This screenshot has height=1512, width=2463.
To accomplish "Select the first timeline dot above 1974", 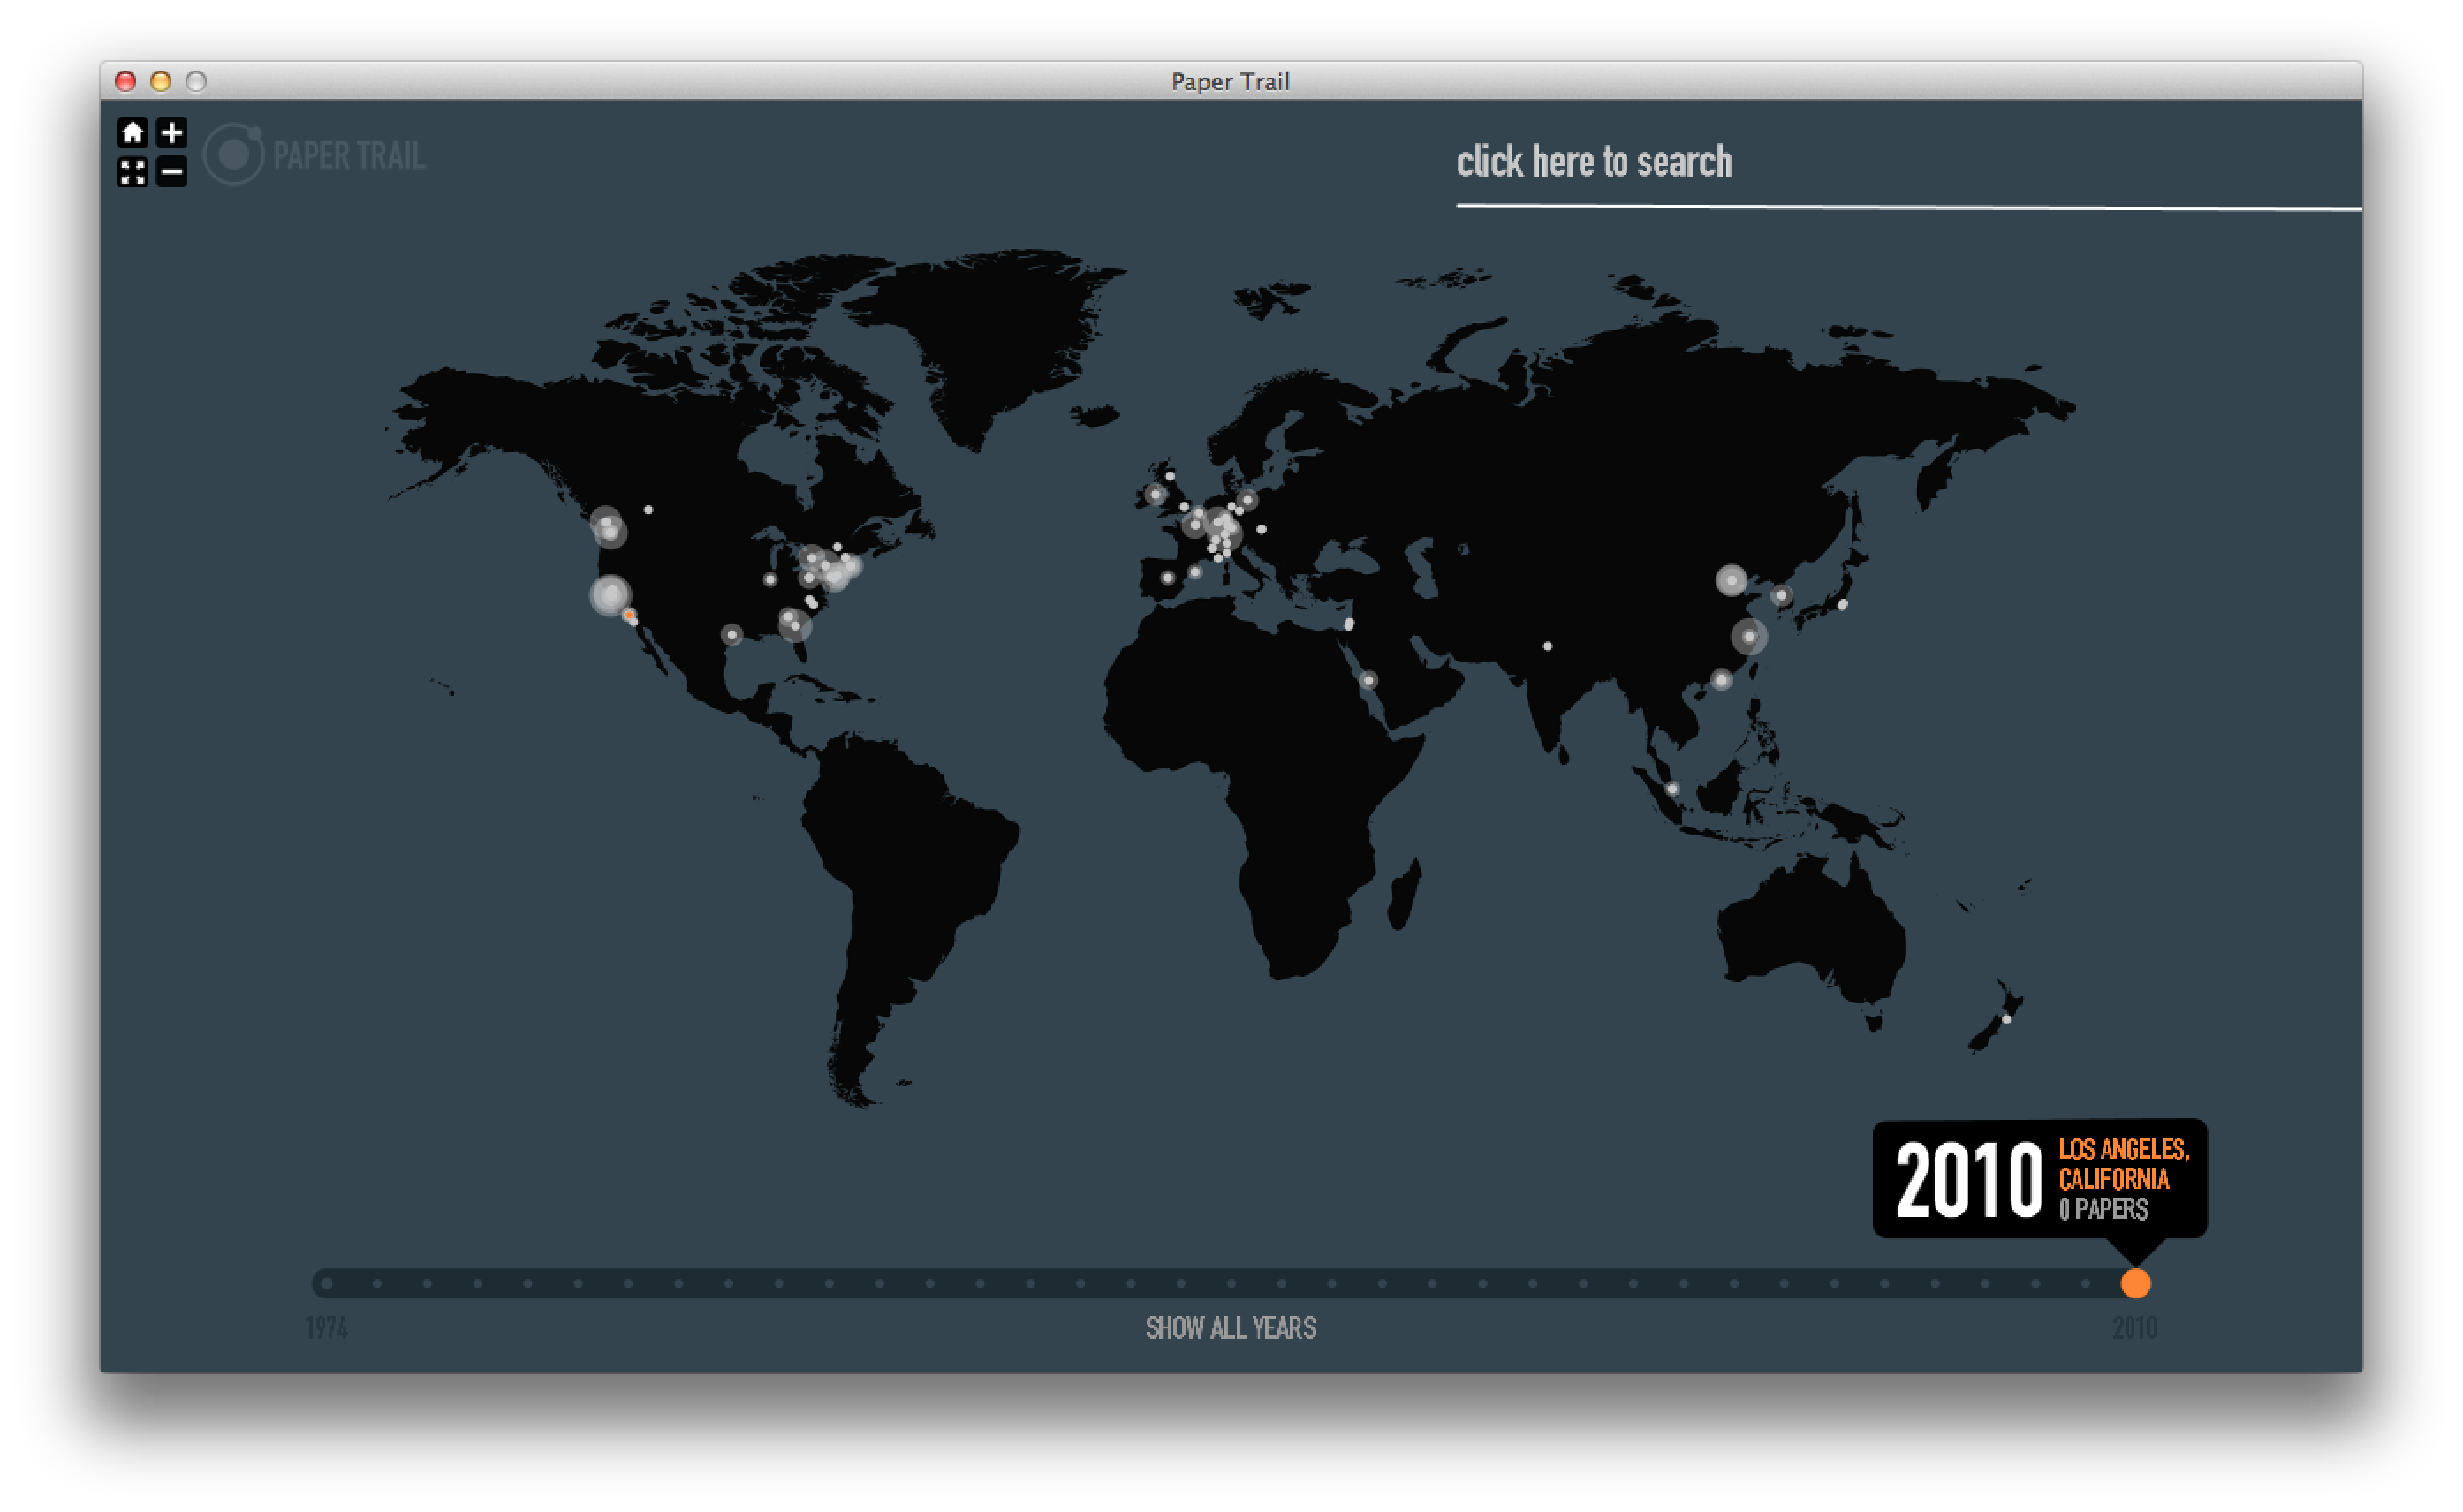I will pos(327,1283).
